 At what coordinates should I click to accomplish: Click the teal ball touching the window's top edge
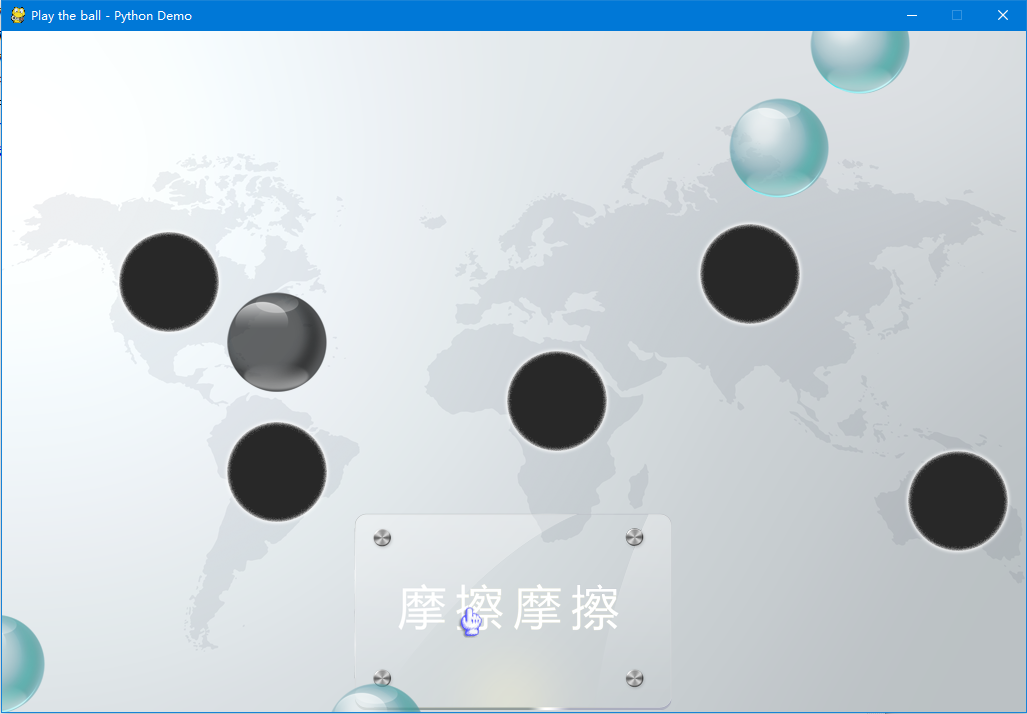[860, 62]
